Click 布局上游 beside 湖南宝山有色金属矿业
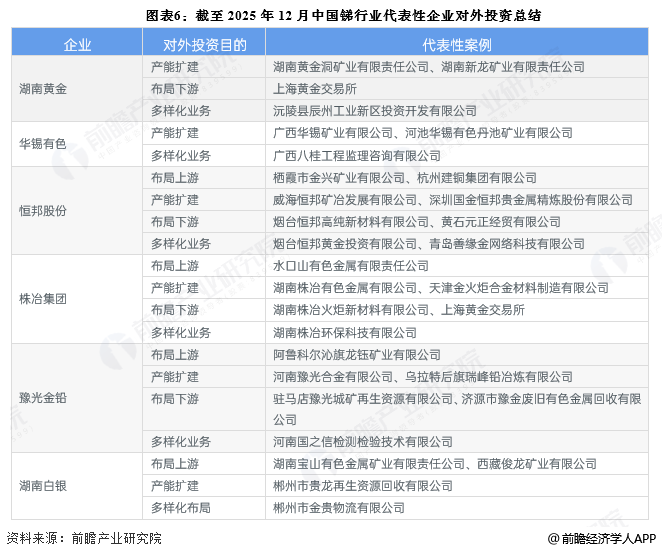Screen dimensions: 662x550 click(x=204, y=464)
